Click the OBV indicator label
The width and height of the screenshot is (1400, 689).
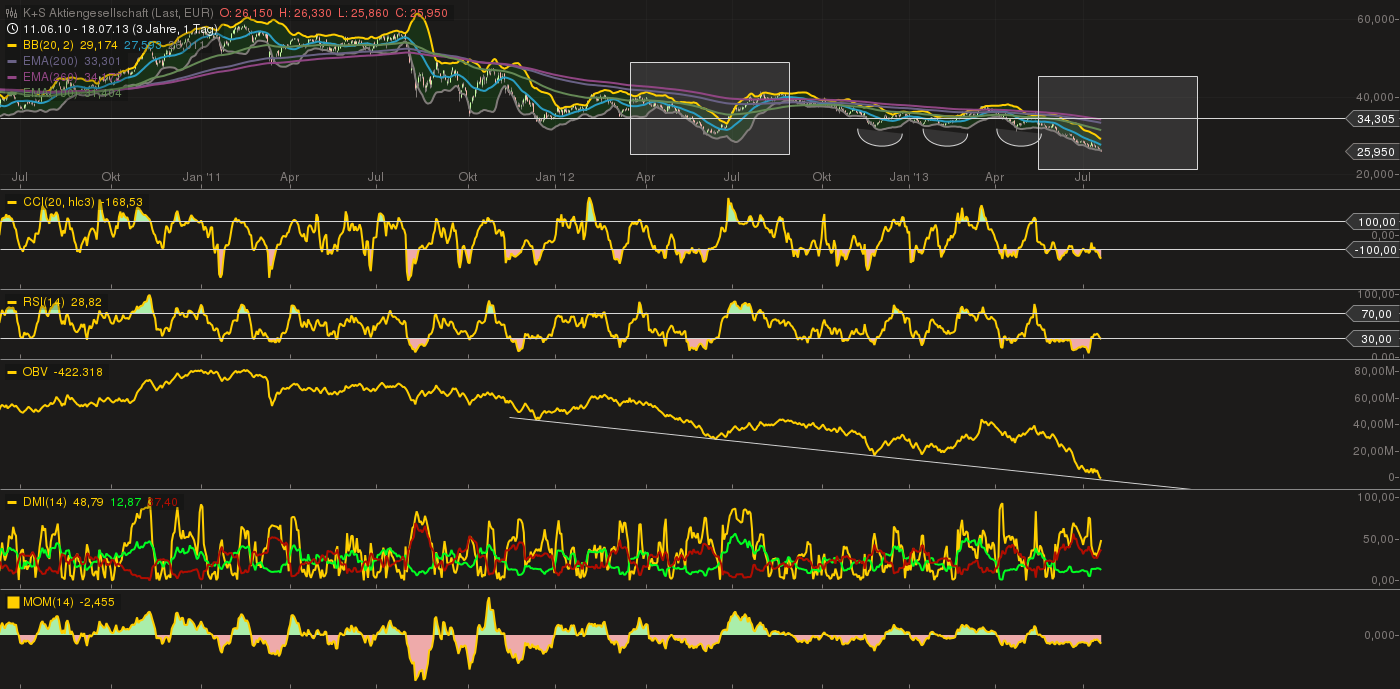(x=35, y=372)
